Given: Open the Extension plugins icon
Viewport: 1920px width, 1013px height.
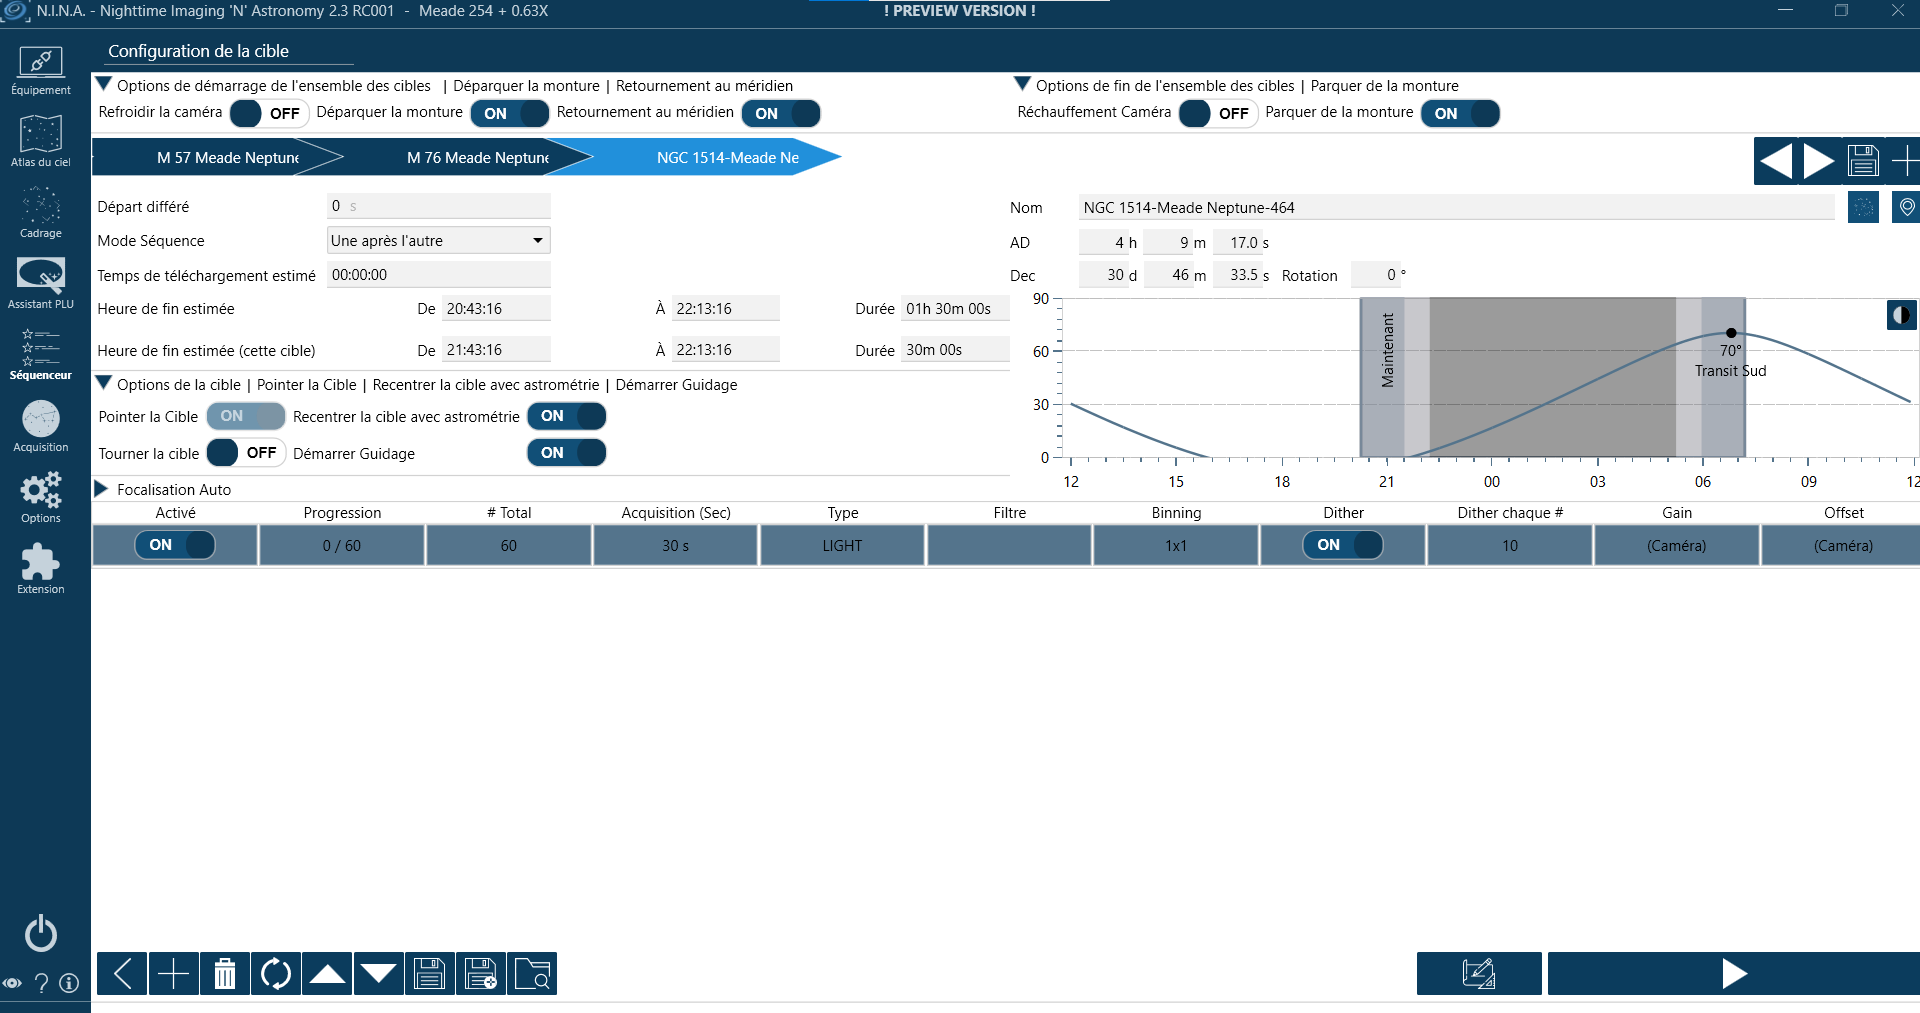Looking at the screenshot, I should coord(41,568).
